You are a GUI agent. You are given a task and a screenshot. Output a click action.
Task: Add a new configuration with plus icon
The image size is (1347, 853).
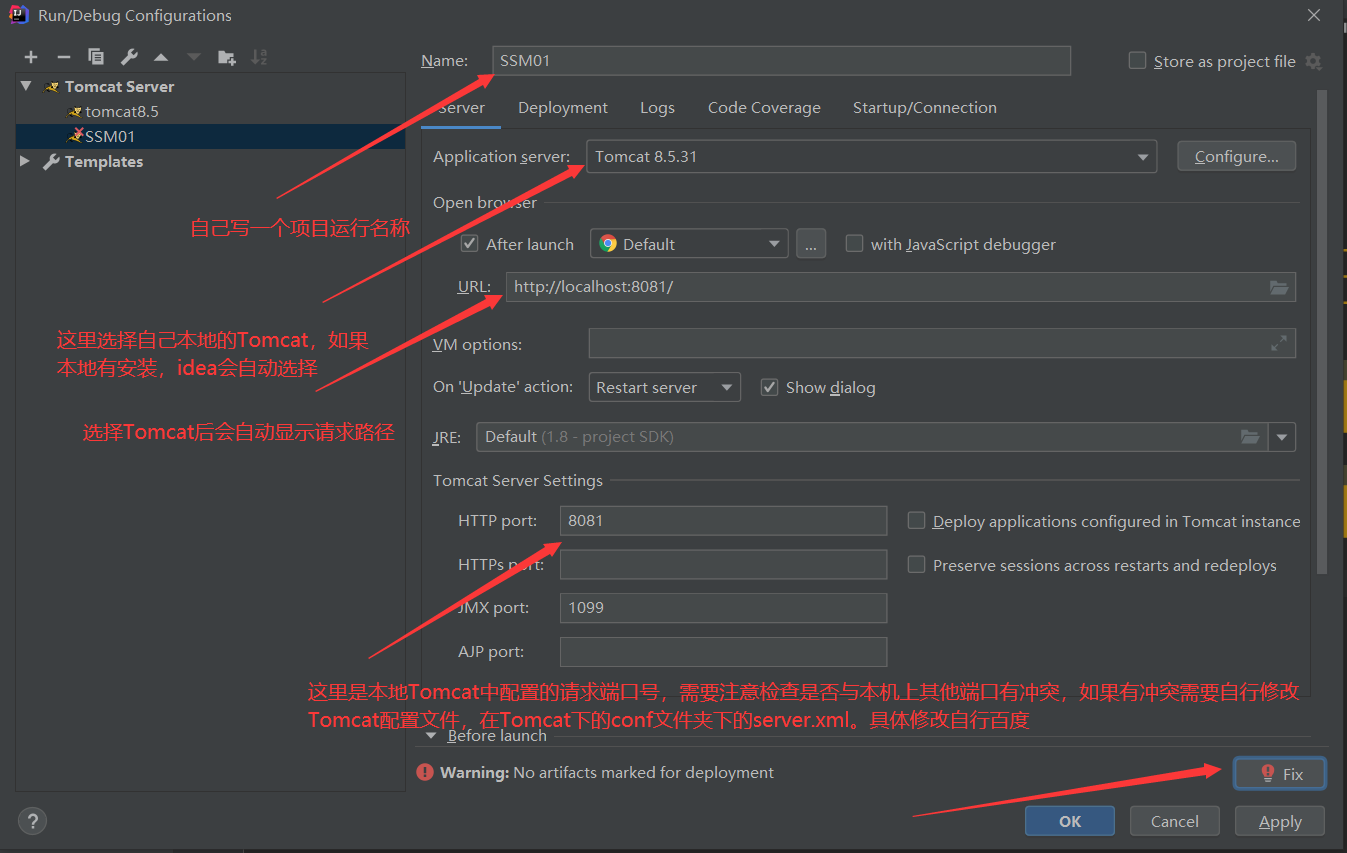click(31, 57)
